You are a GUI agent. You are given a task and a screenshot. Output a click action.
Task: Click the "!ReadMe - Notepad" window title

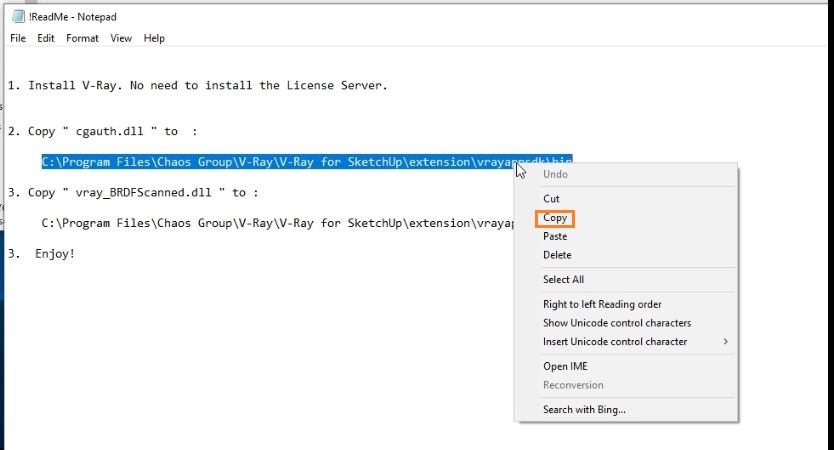[x=73, y=17]
